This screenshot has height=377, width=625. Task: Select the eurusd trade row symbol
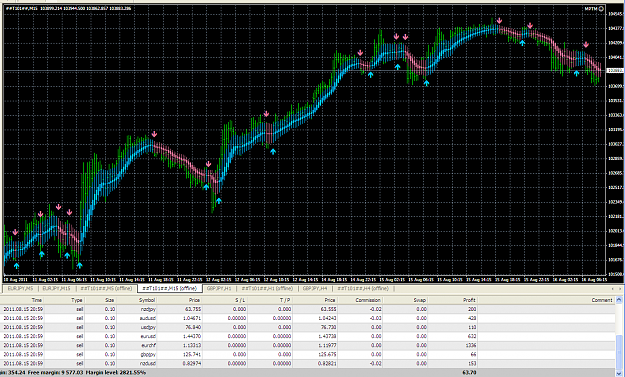(x=148, y=336)
